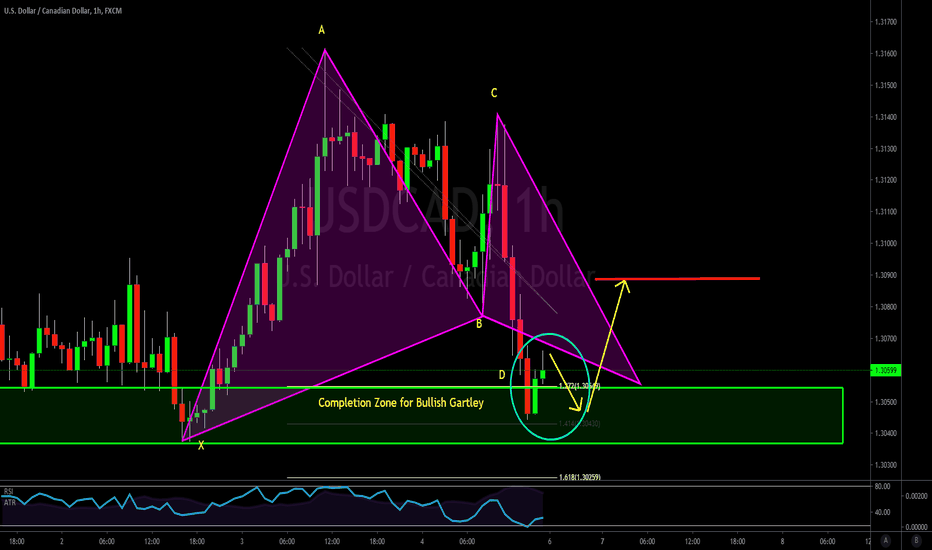The height and width of the screenshot is (550, 932).
Task: Click date label '7' on time axis
Action: pyautogui.click(x=602, y=541)
